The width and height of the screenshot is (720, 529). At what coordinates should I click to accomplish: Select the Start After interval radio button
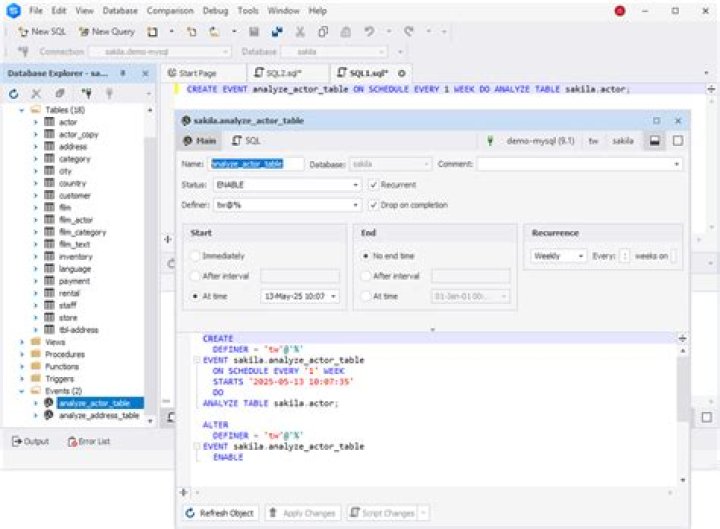[195, 276]
